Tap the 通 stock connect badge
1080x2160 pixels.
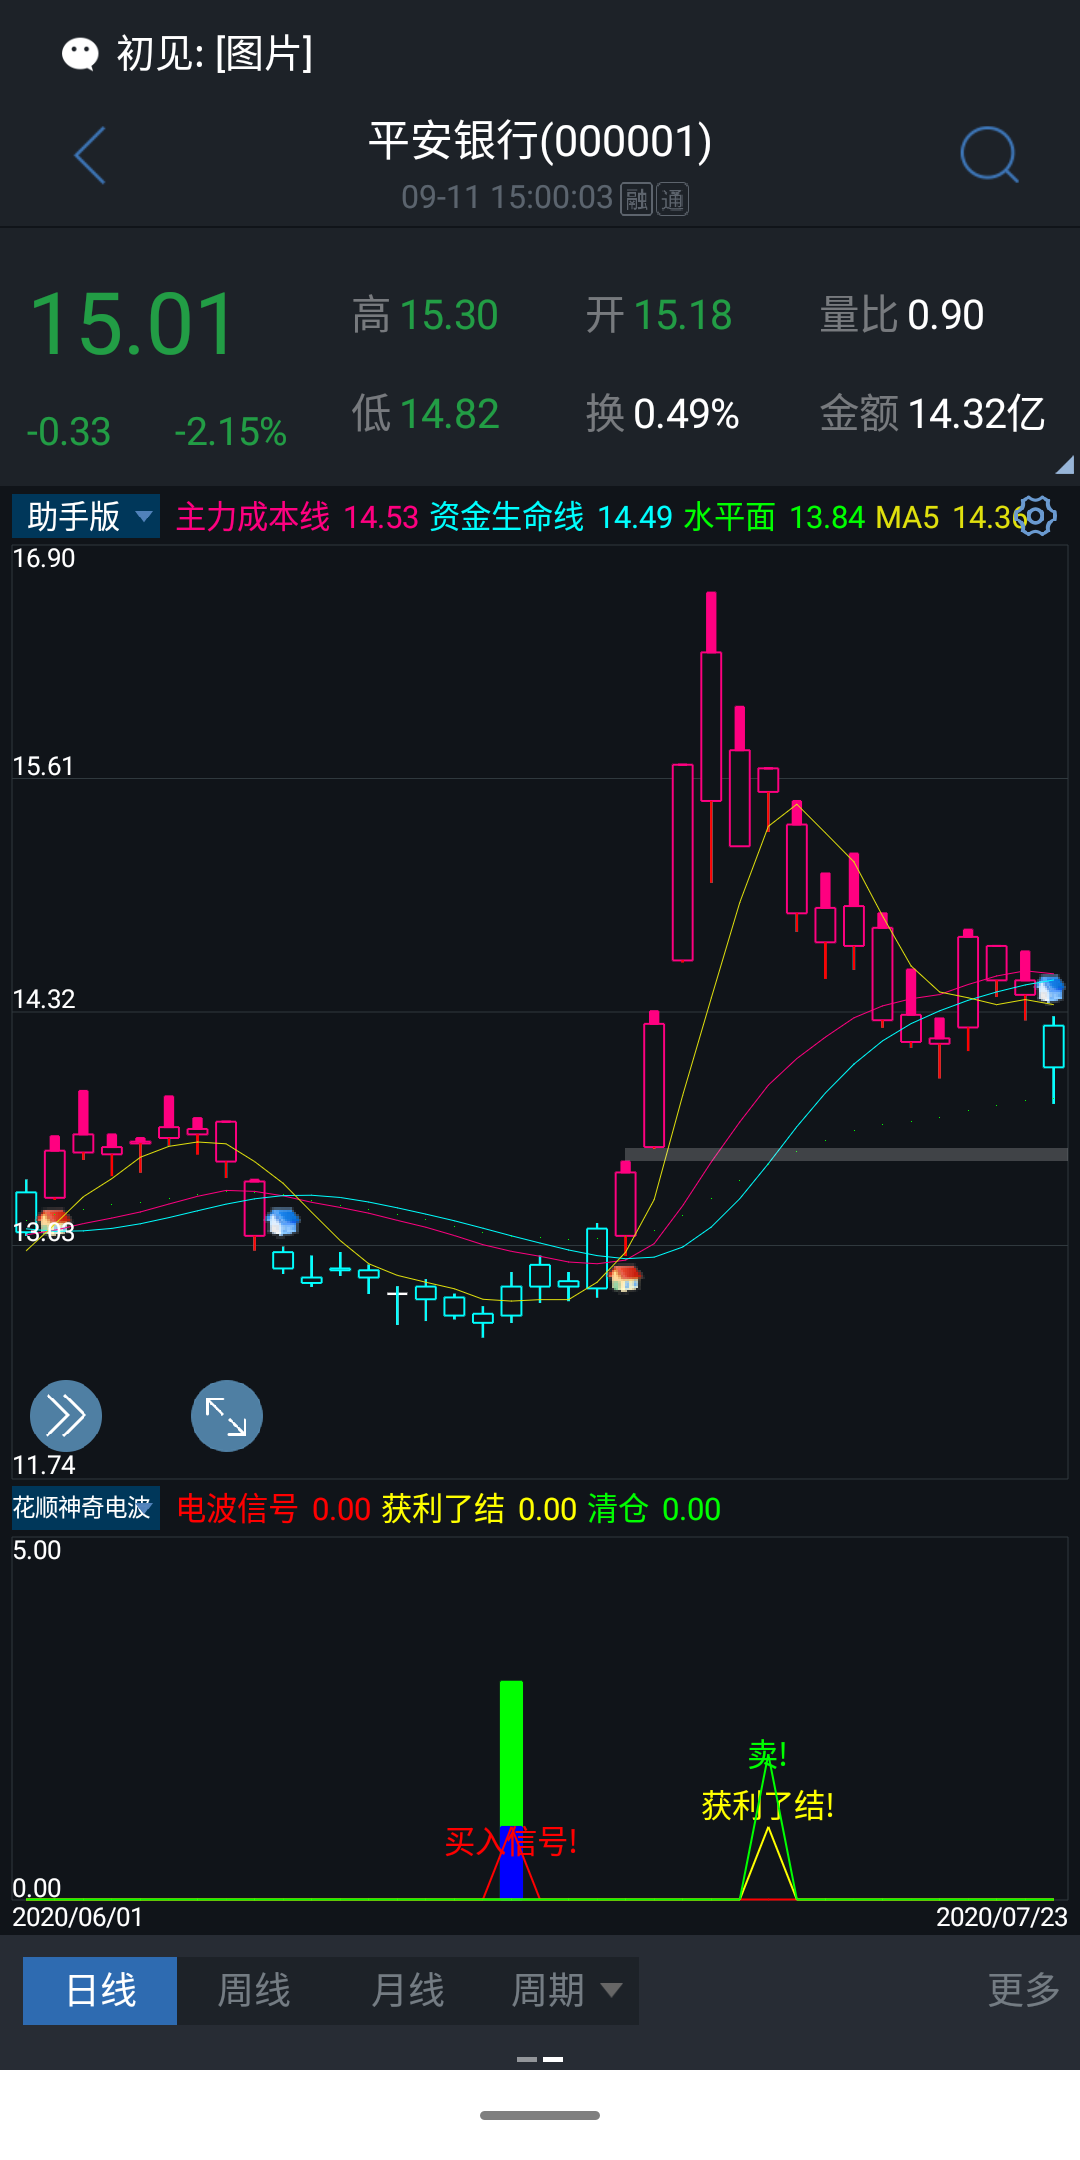(x=672, y=199)
